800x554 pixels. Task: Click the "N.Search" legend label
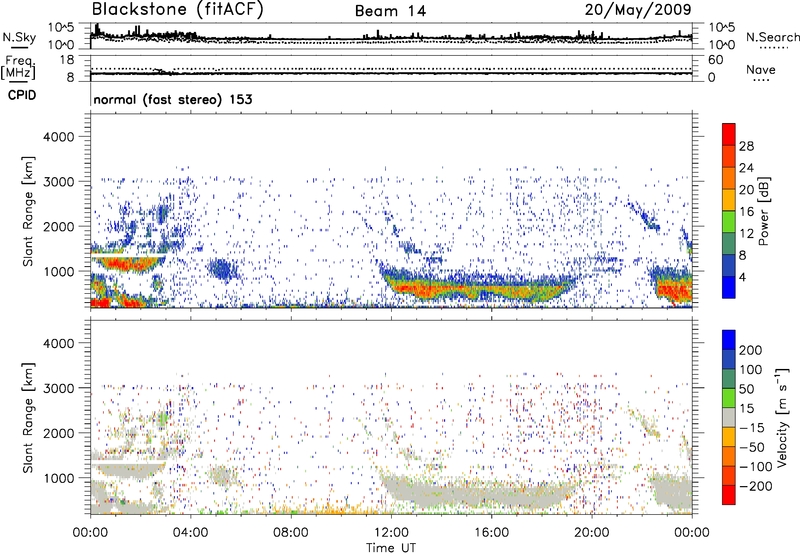tap(772, 37)
